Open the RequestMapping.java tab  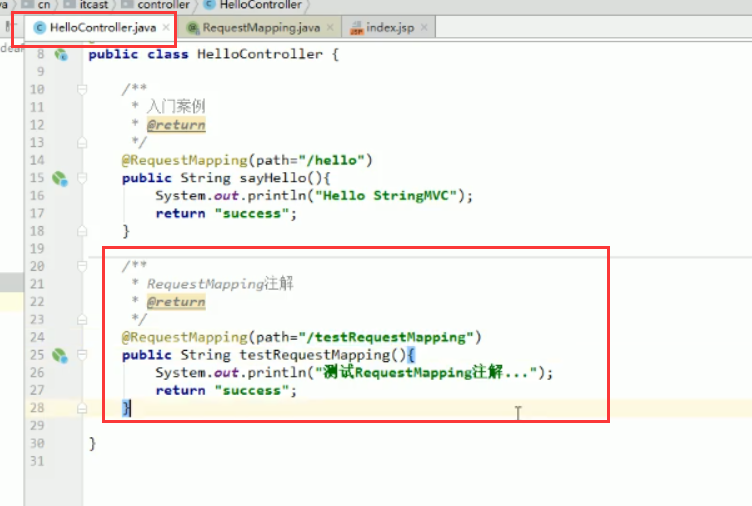coord(261,28)
